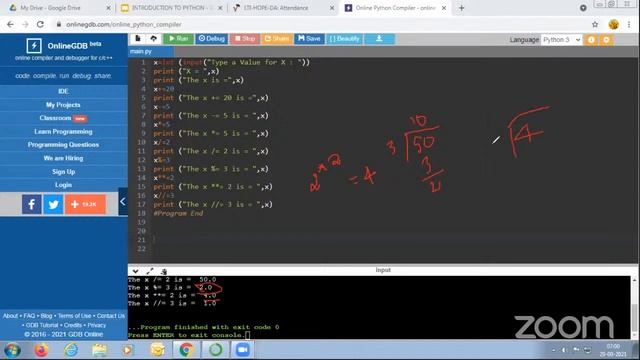Click the upload file icon in toolbar

[x=153, y=39]
